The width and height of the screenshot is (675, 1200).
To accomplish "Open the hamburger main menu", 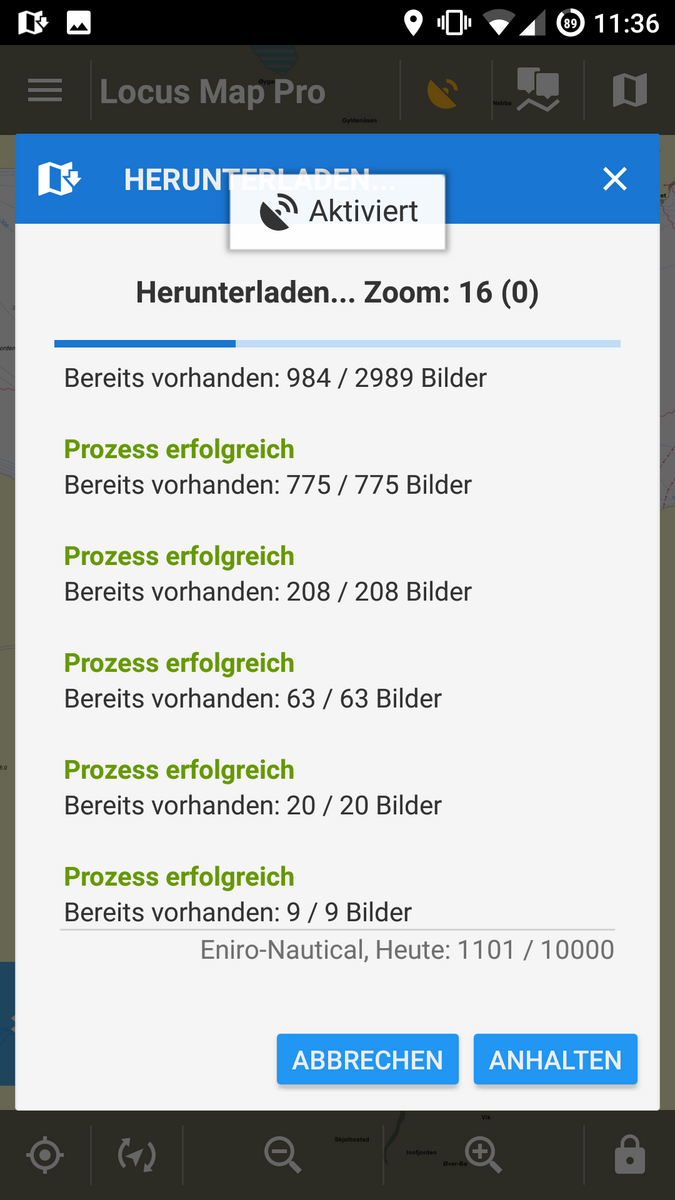I will 45,91.
